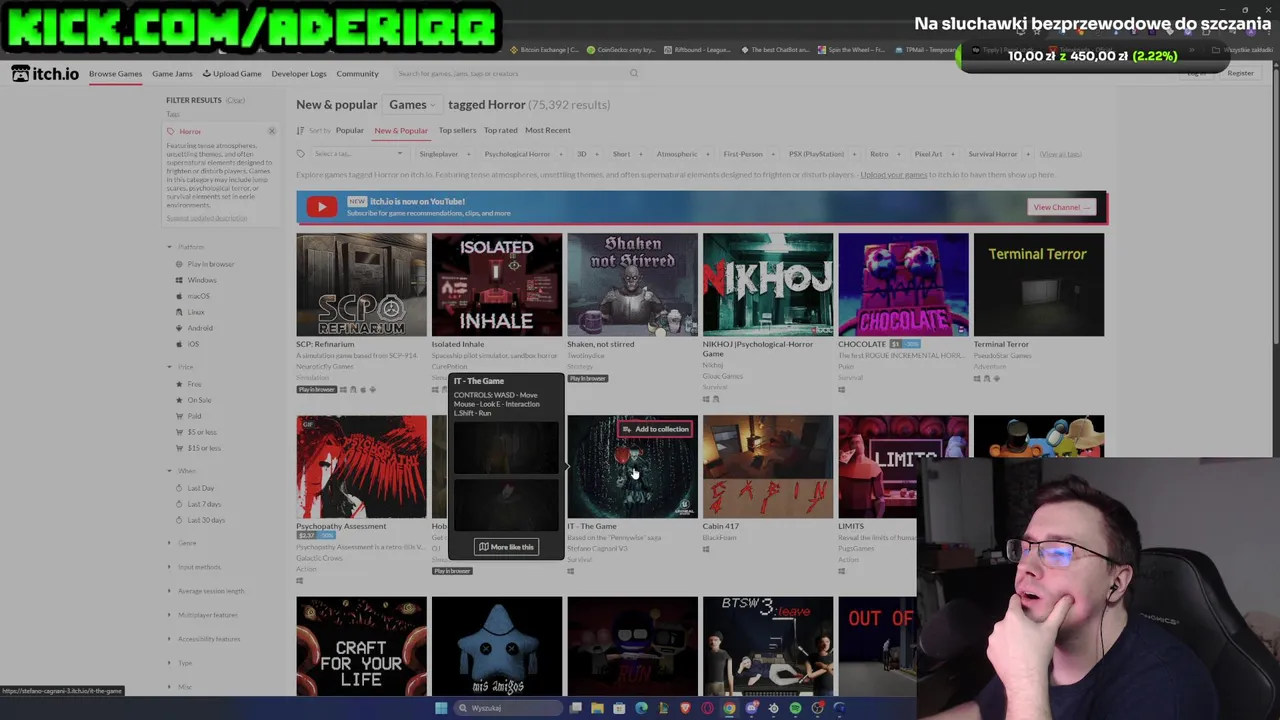Click the red YouTube play icon in banner
1280x720 pixels.
[x=321, y=207]
